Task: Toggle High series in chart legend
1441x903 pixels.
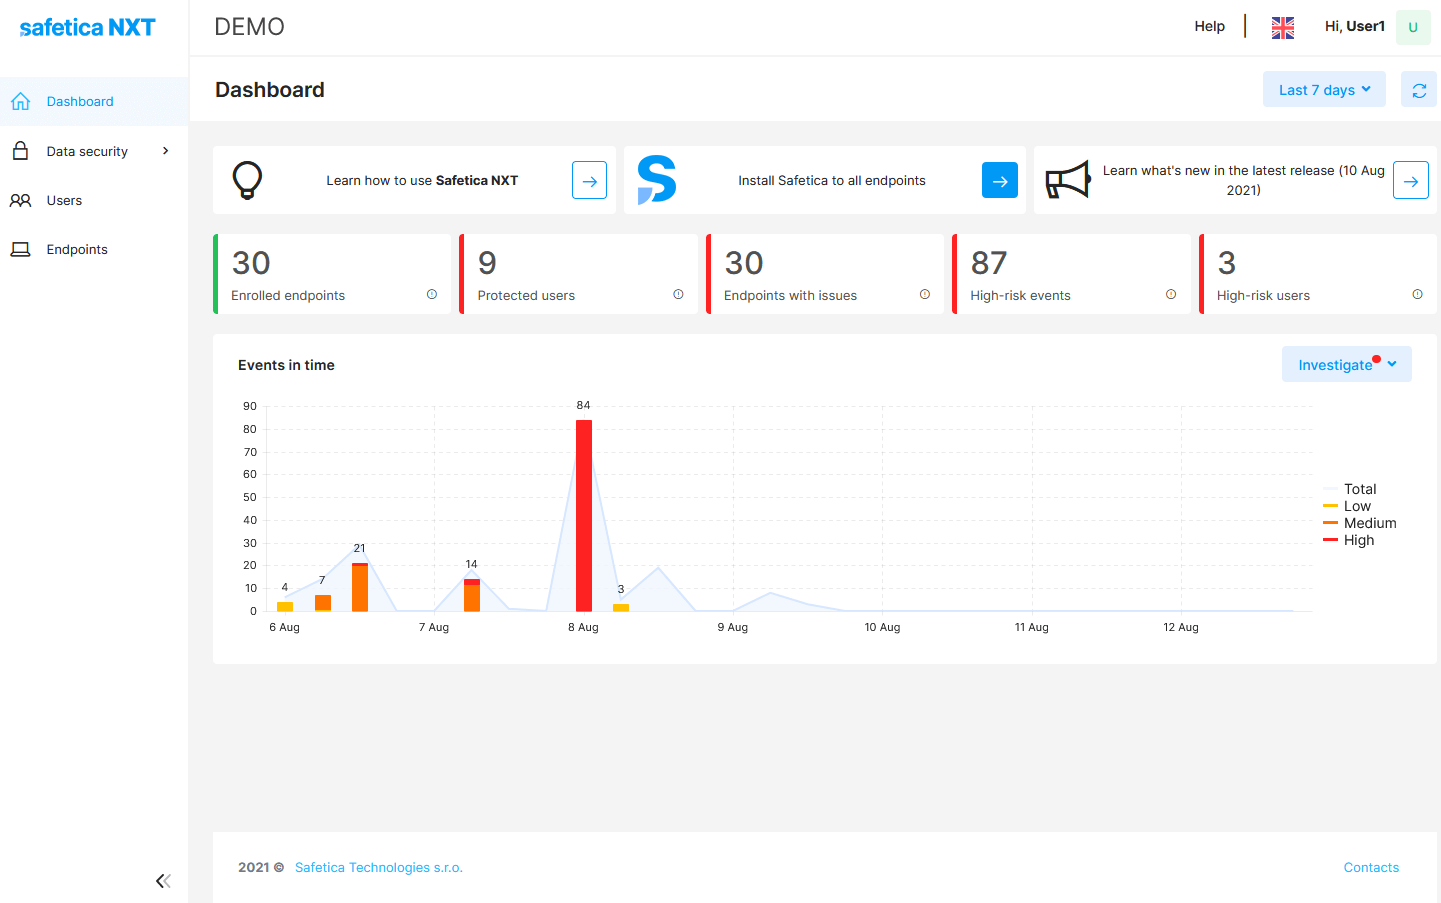Action: 1349,540
